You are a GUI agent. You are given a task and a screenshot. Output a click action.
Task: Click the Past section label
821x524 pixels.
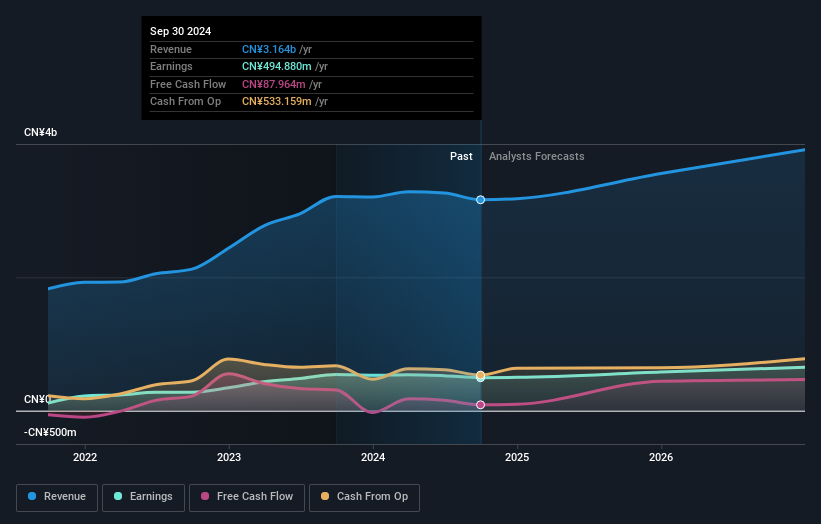461,157
